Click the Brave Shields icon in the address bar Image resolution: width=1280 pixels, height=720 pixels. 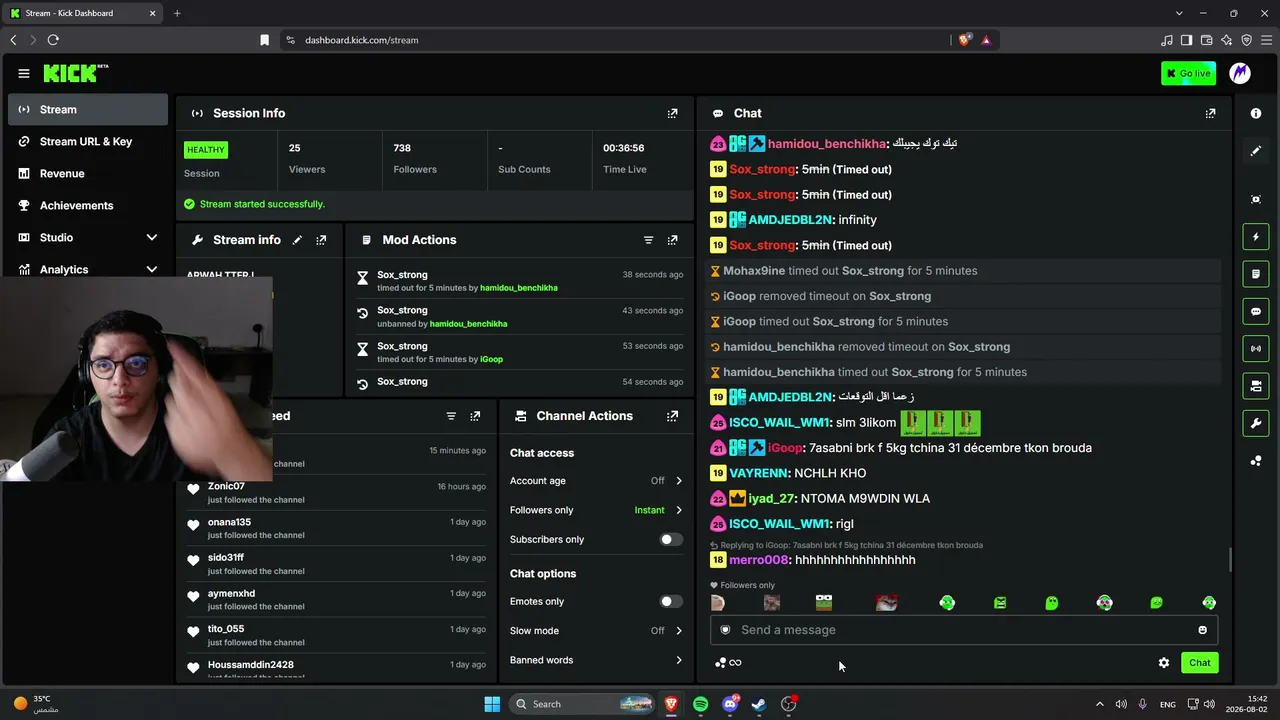[x=964, y=40]
